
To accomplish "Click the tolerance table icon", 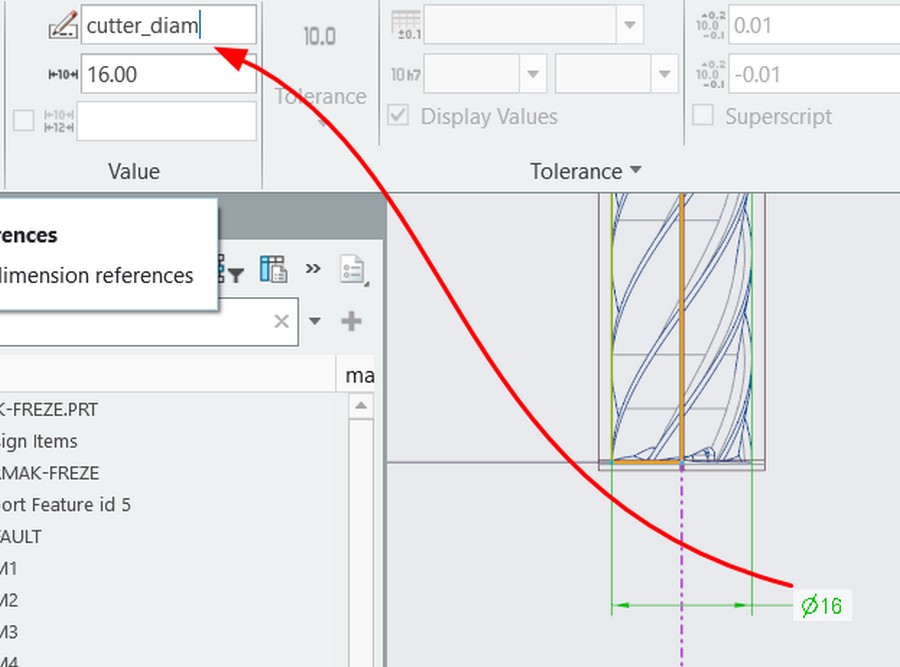I will tap(406, 25).
